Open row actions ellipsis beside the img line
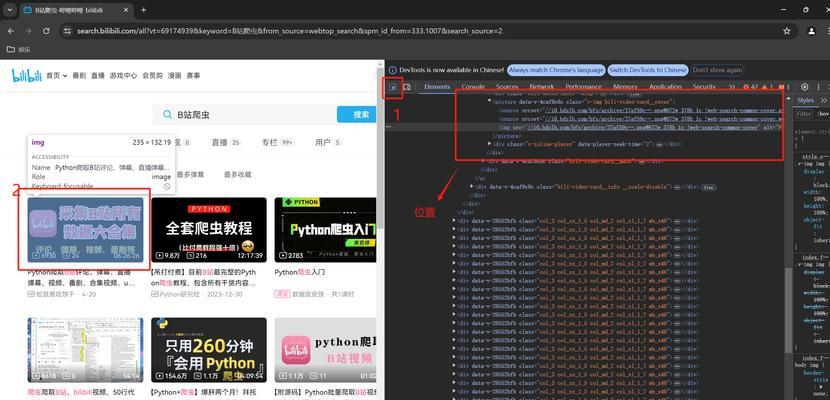Image resolution: width=830 pixels, height=400 pixels. (x=389, y=127)
